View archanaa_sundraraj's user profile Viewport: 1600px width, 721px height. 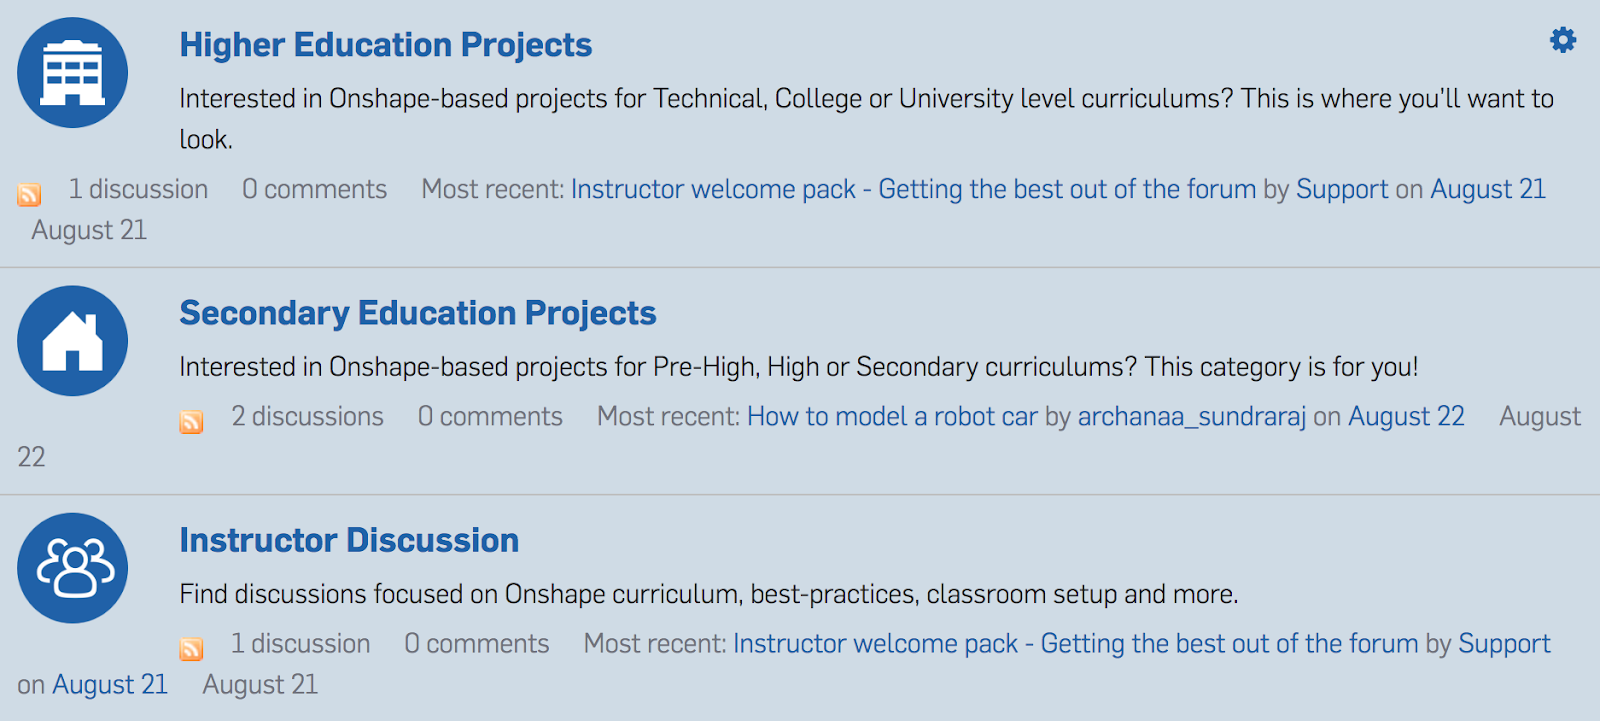pyautogui.click(x=1191, y=416)
